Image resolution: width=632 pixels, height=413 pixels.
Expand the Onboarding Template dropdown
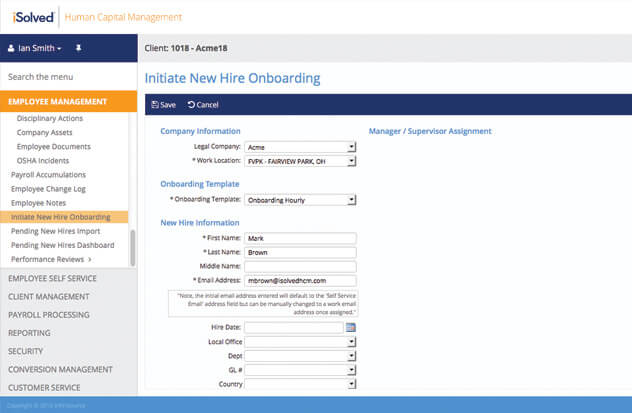(352, 200)
